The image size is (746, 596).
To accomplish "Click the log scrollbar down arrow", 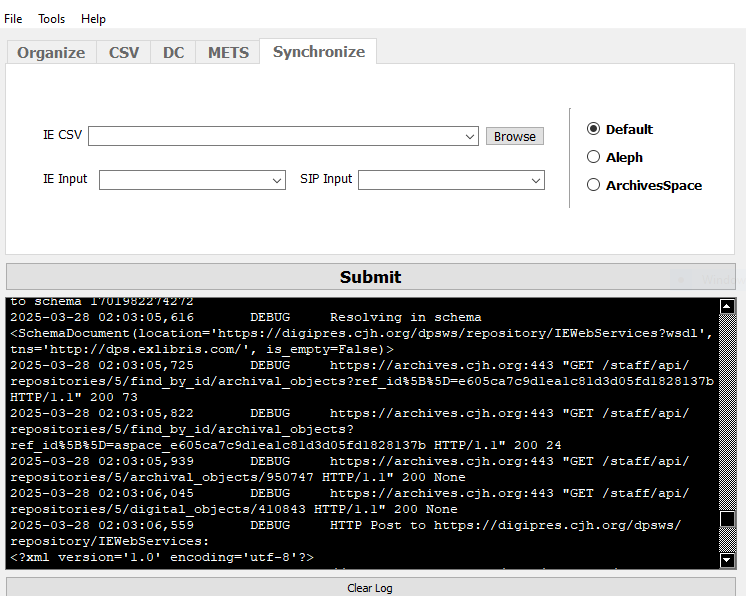I will [x=727, y=561].
